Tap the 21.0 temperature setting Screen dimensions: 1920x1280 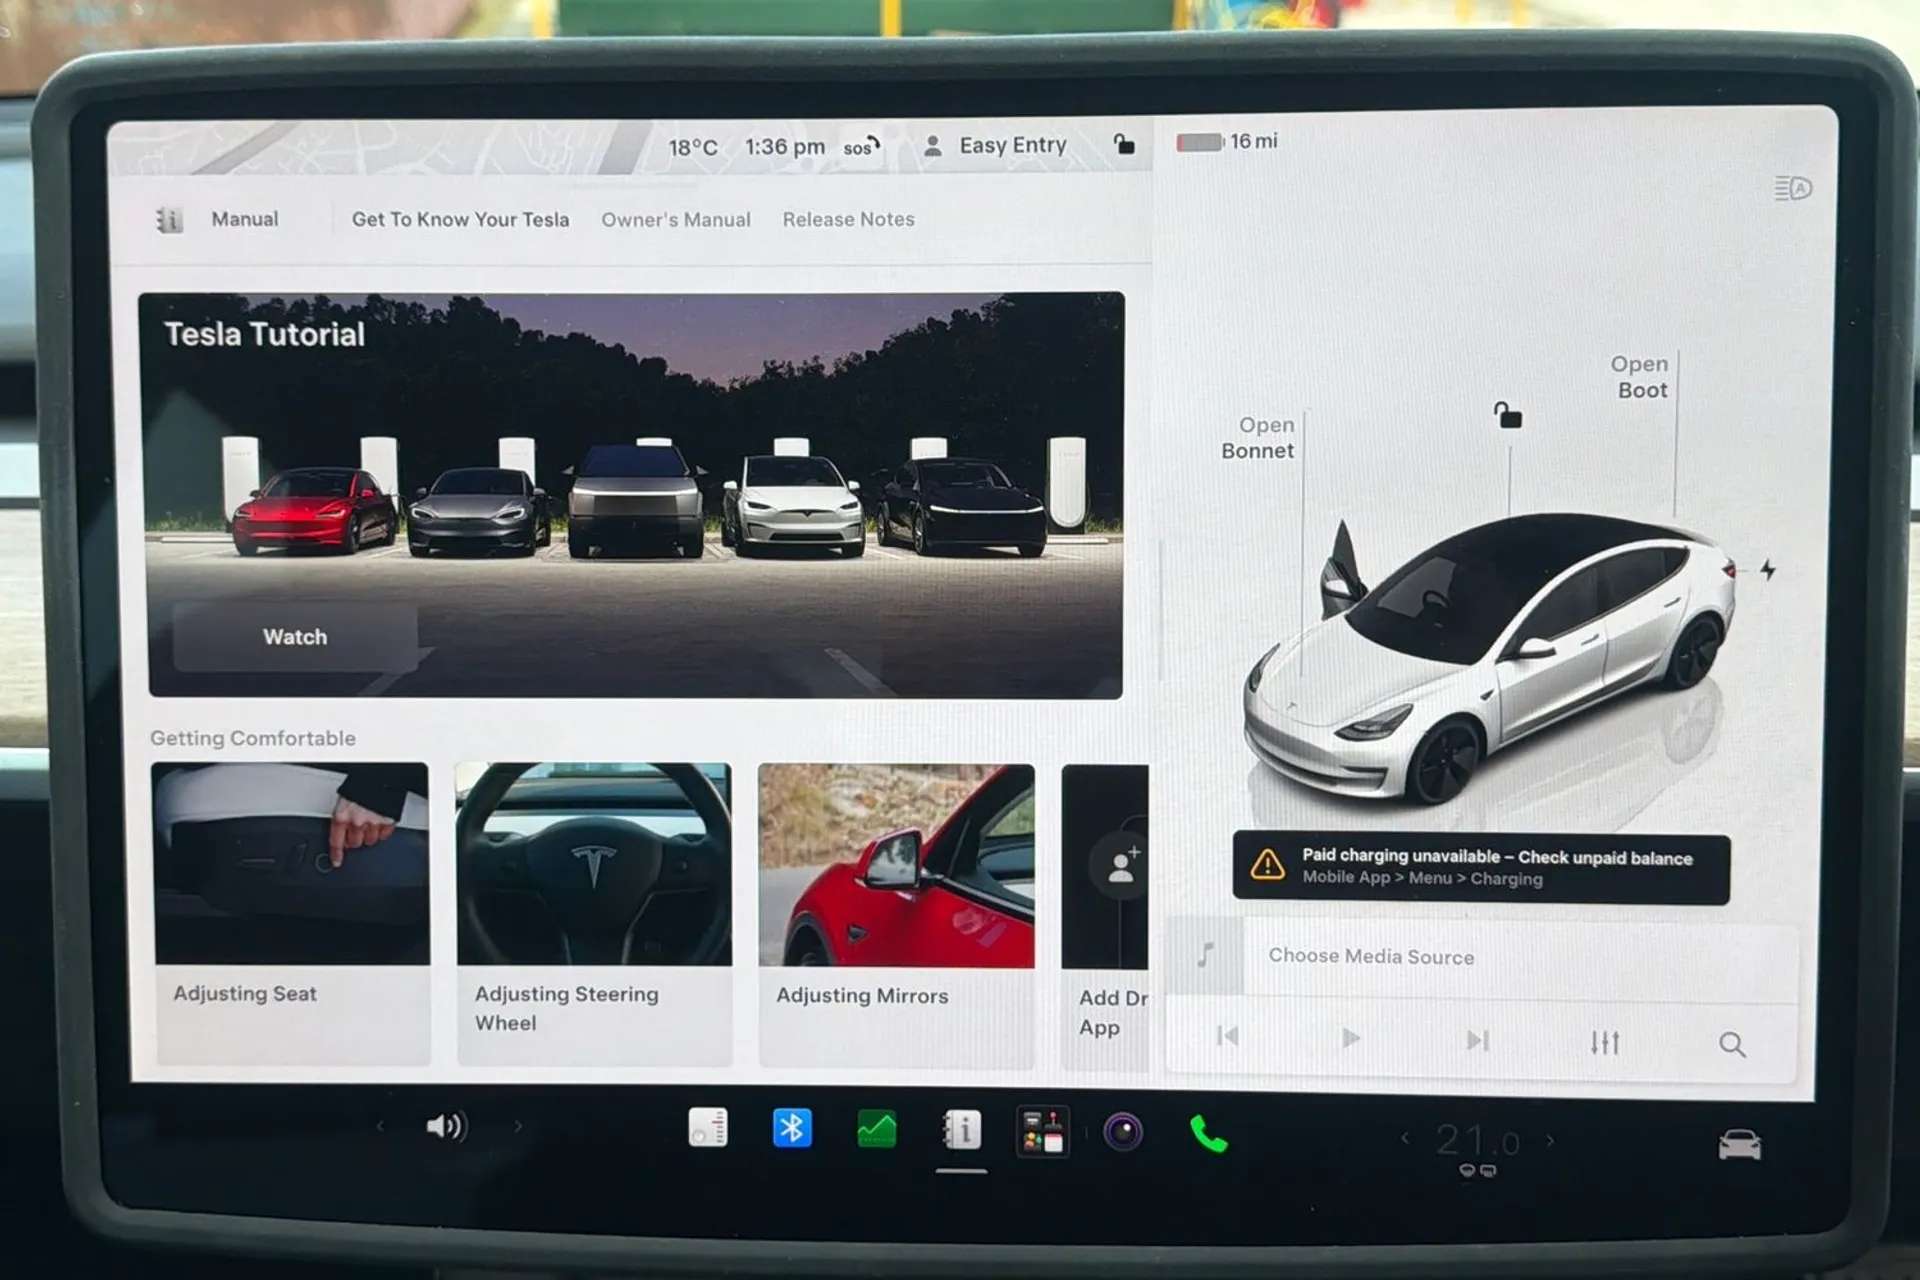pyautogui.click(x=1477, y=1141)
